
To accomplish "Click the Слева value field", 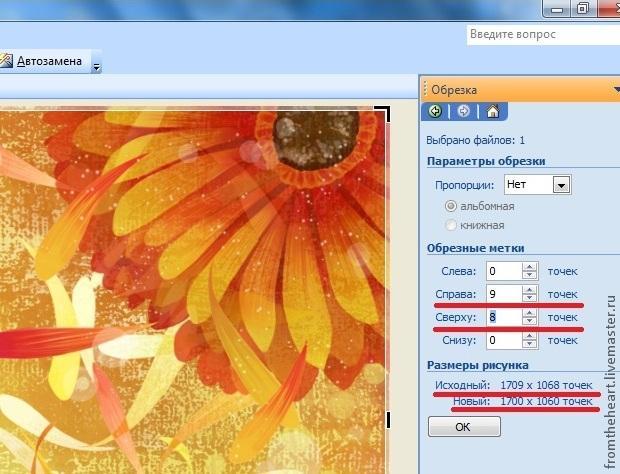I will click(504, 271).
